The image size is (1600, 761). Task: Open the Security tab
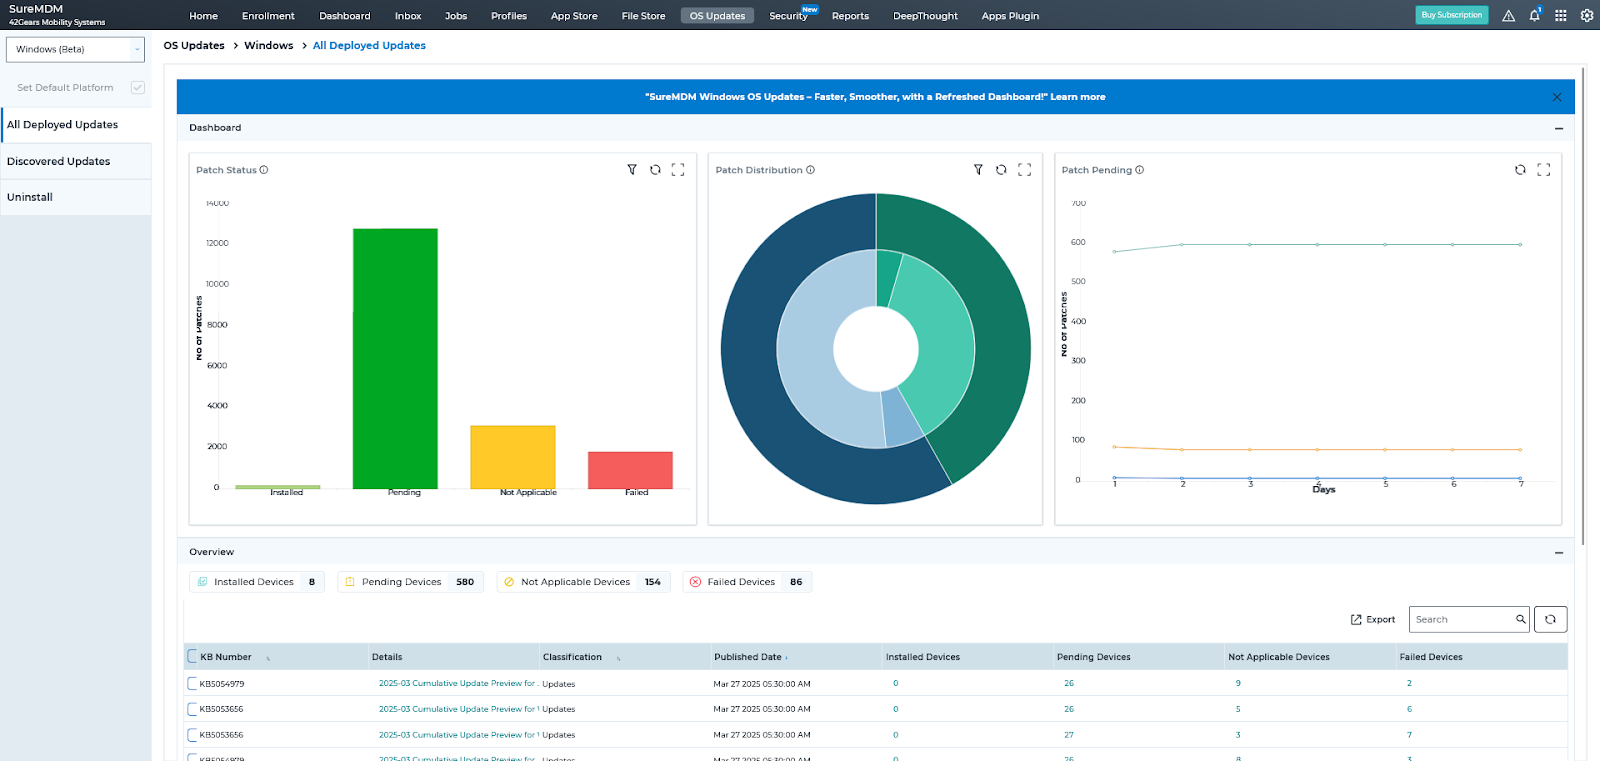[788, 16]
